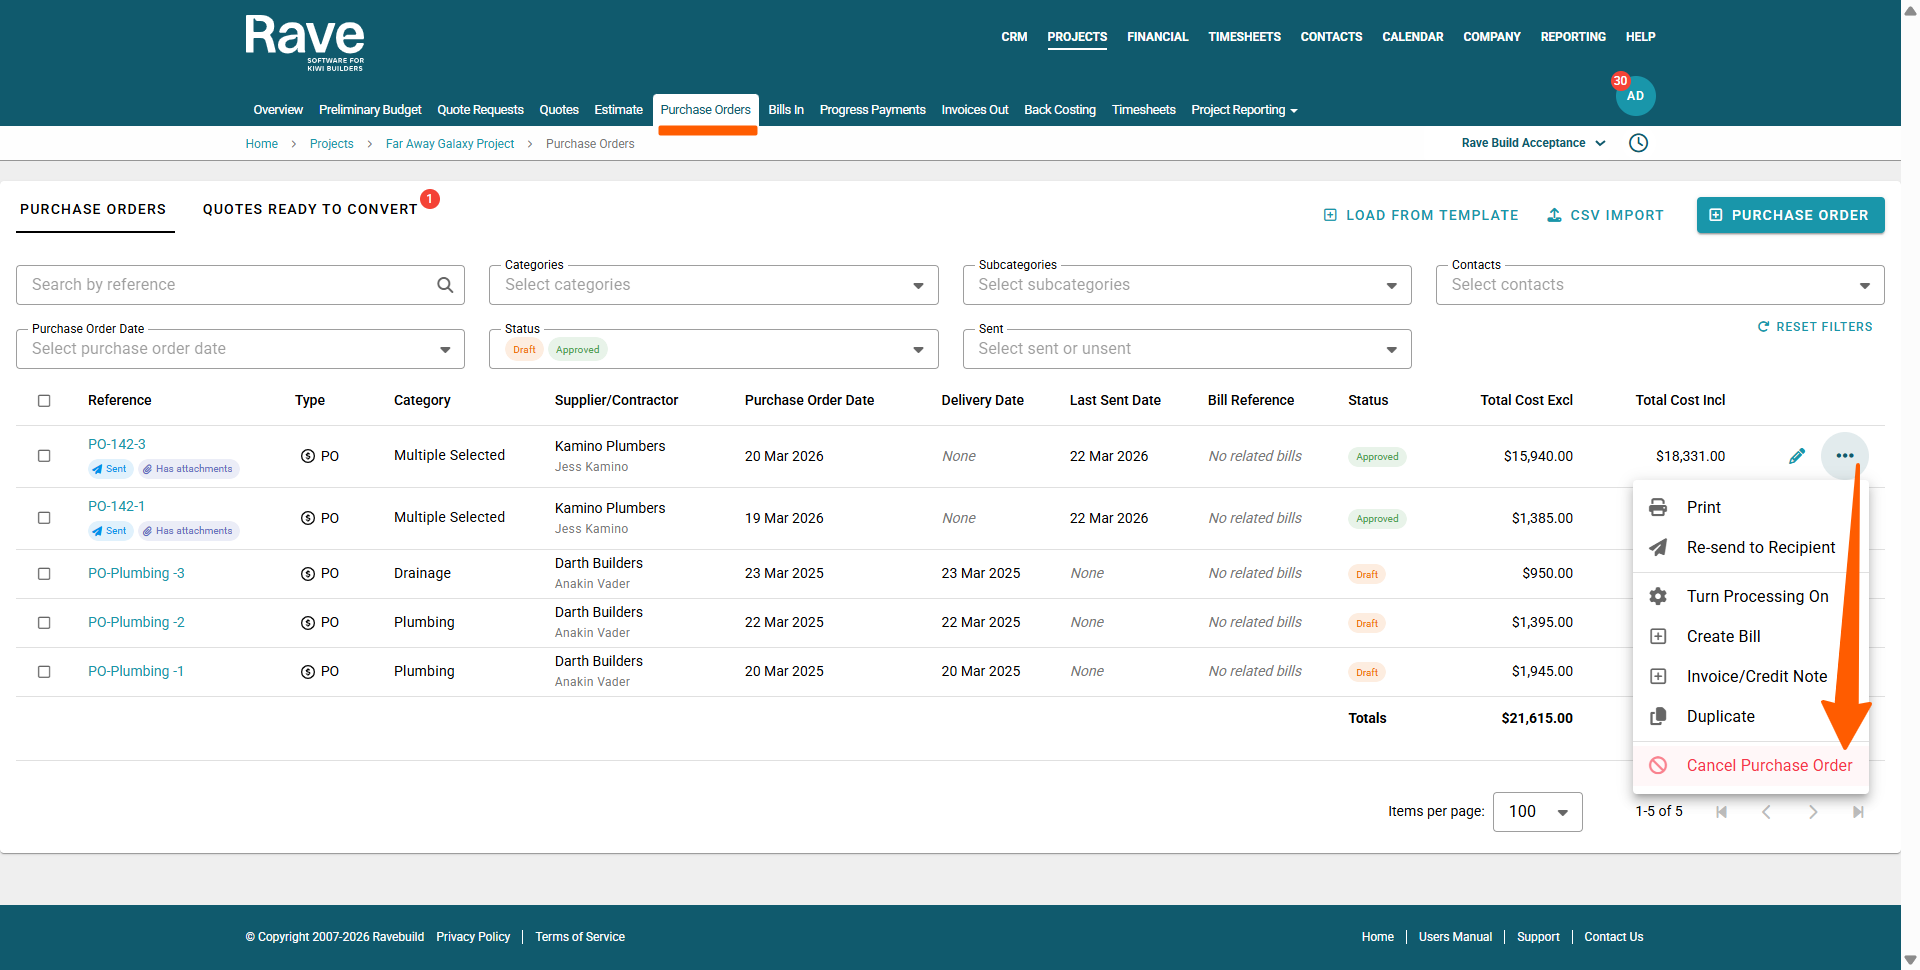Expand the Rave Build Acceptance selector
The width and height of the screenshot is (1920, 970).
pos(1533,143)
